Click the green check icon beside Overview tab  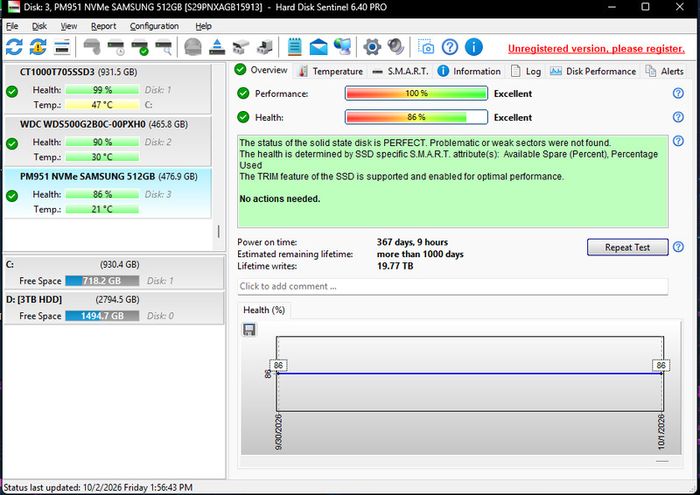coord(240,69)
